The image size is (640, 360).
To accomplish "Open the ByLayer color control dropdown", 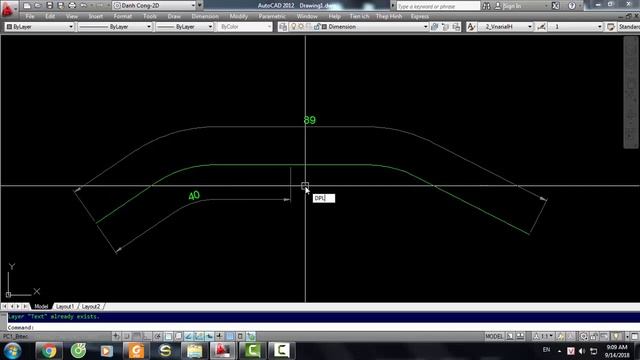I will tap(40, 27).
